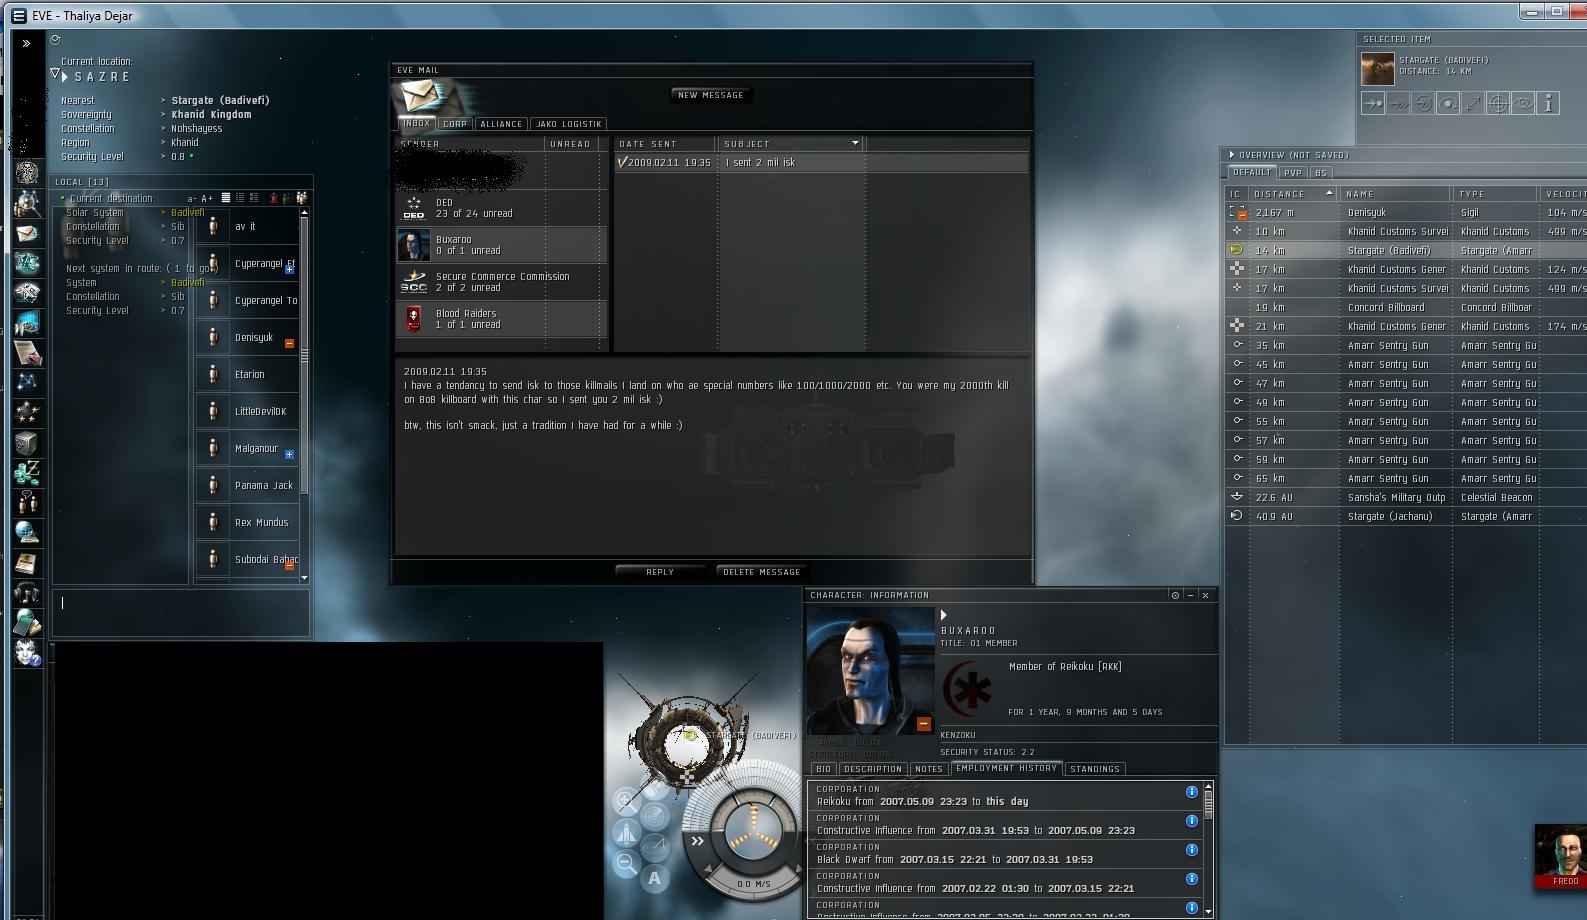Open the Jukebox headphones icon
The image size is (1587, 920).
click(27, 592)
